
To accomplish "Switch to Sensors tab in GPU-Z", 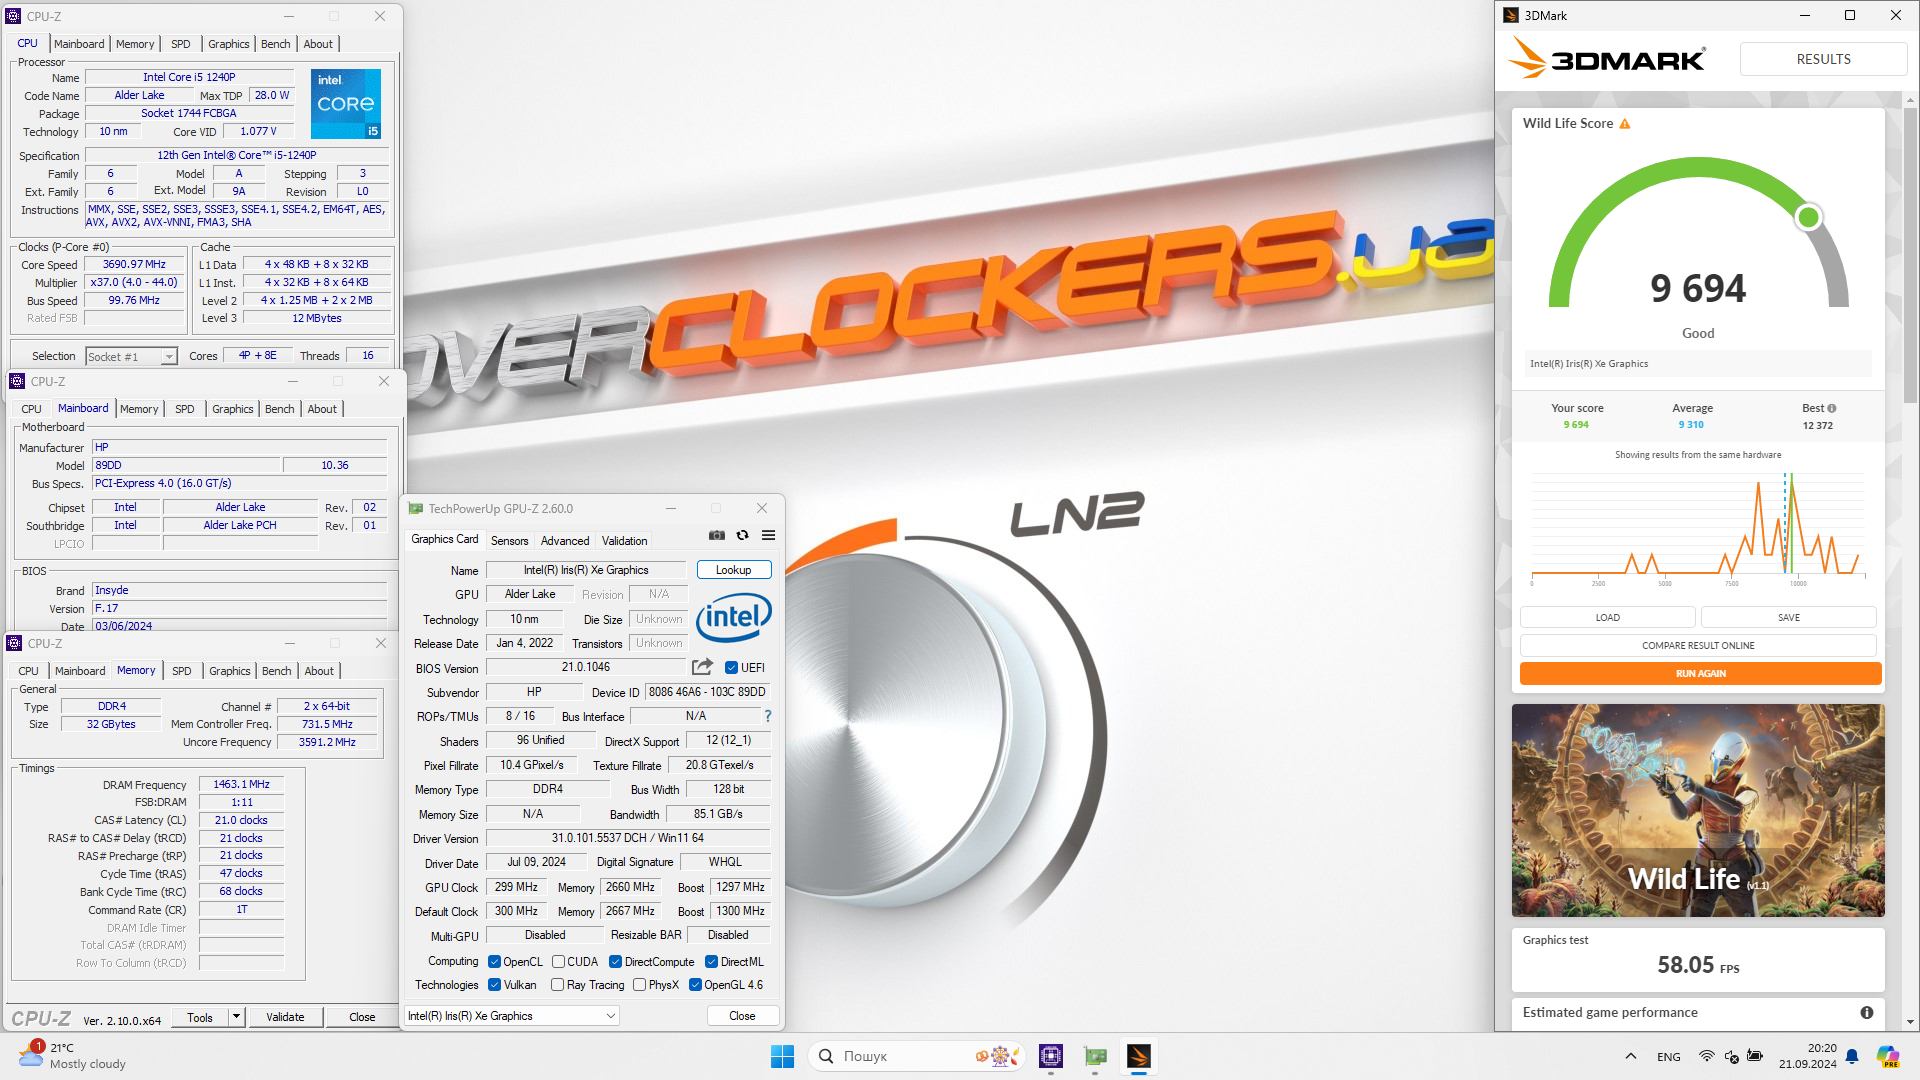I will tap(509, 541).
